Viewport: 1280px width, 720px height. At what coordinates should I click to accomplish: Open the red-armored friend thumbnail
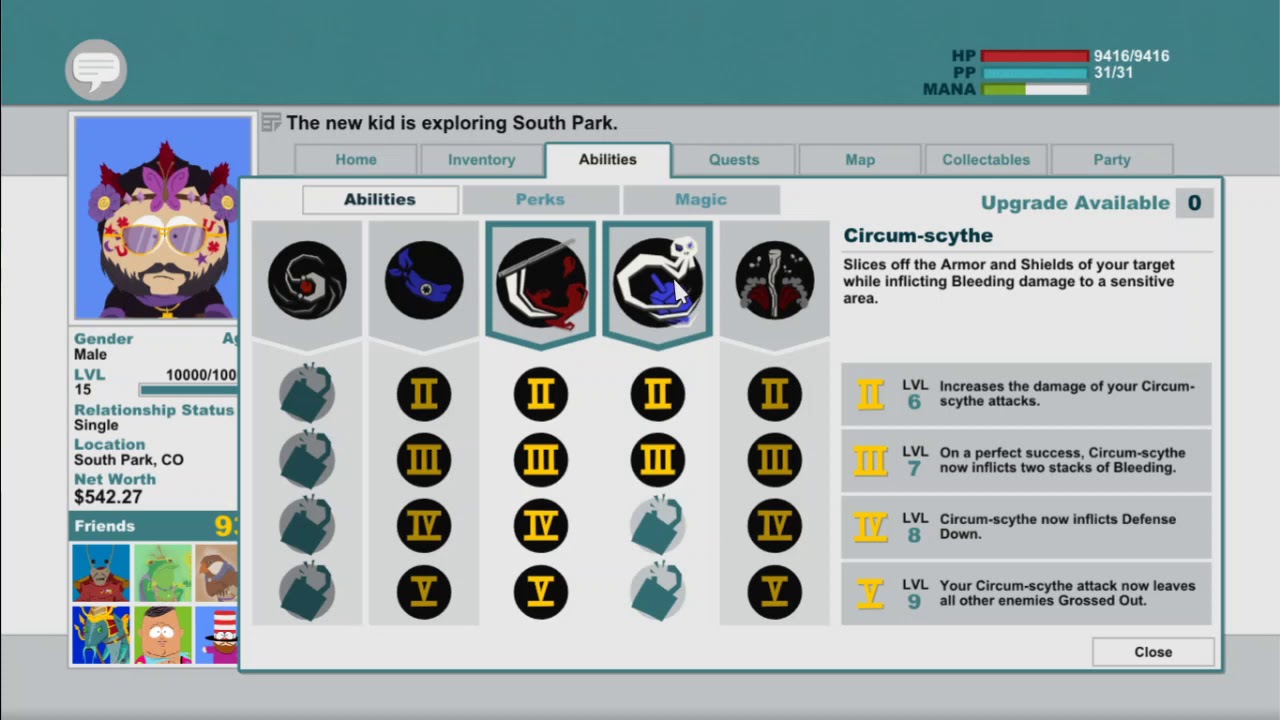click(x=101, y=572)
